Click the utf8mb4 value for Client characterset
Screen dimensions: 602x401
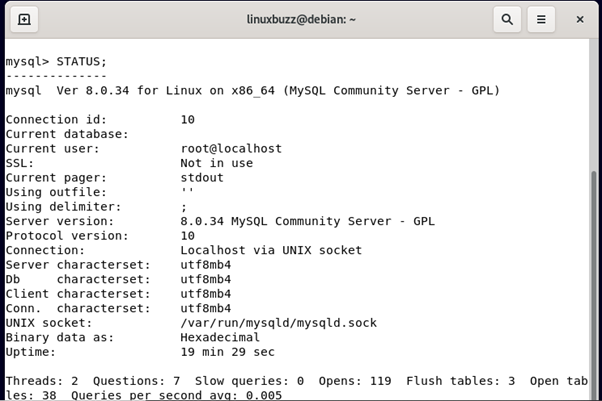(x=206, y=294)
